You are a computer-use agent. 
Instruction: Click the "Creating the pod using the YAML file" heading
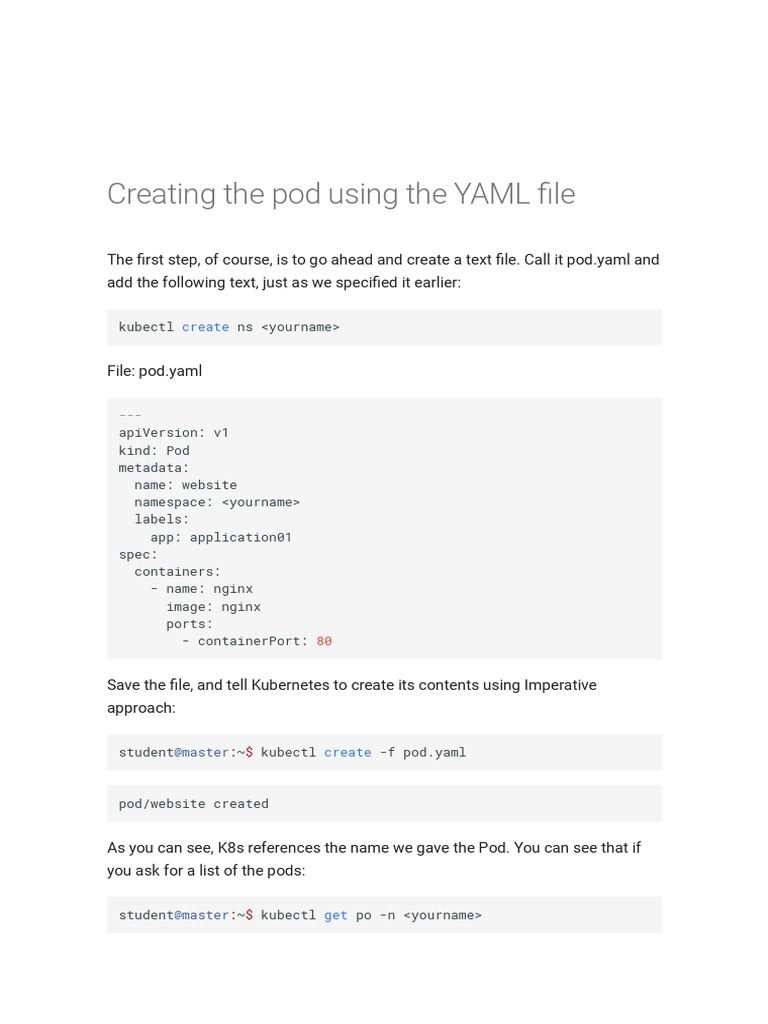click(x=341, y=194)
